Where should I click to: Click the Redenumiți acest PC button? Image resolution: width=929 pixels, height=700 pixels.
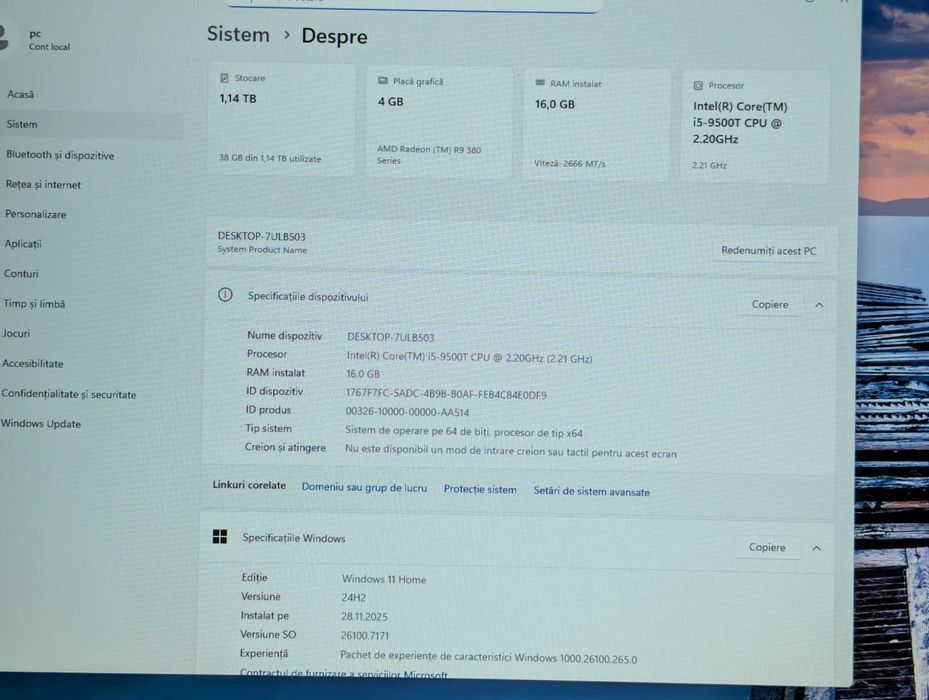point(768,251)
